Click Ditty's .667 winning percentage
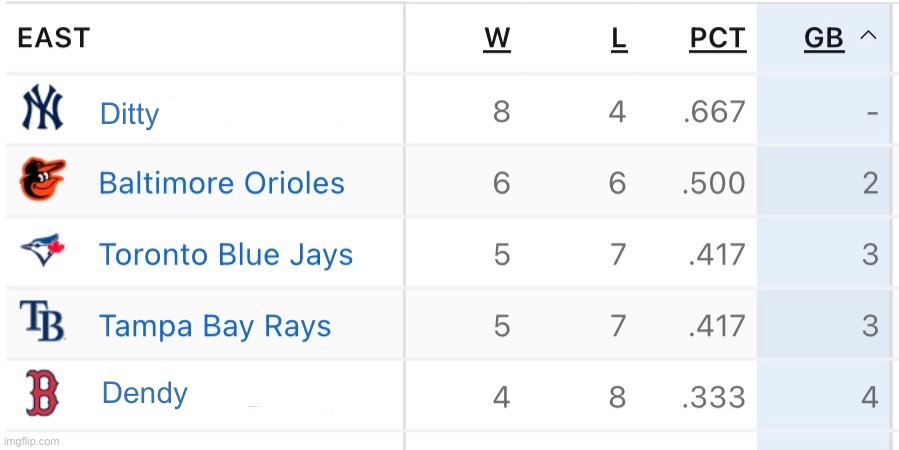The image size is (899, 450). [x=714, y=111]
